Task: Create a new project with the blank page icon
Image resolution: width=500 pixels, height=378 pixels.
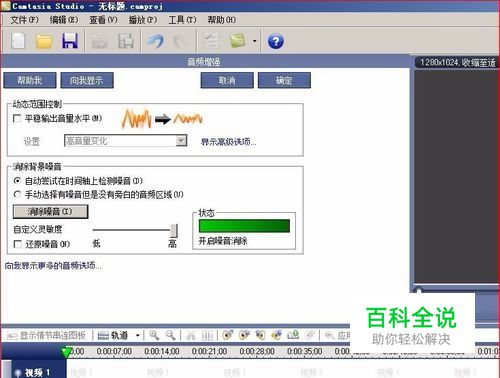Action: pos(18,41)
